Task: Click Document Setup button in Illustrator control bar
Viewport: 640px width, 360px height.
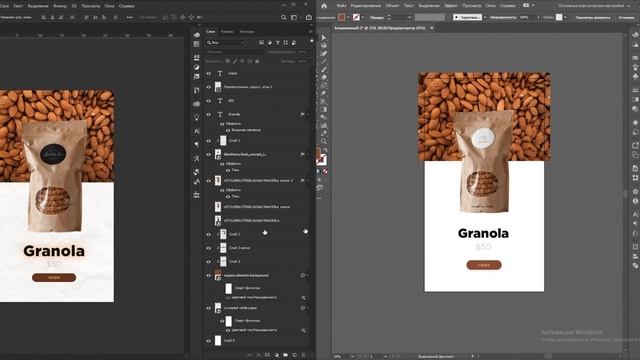Action: (593, 18)
